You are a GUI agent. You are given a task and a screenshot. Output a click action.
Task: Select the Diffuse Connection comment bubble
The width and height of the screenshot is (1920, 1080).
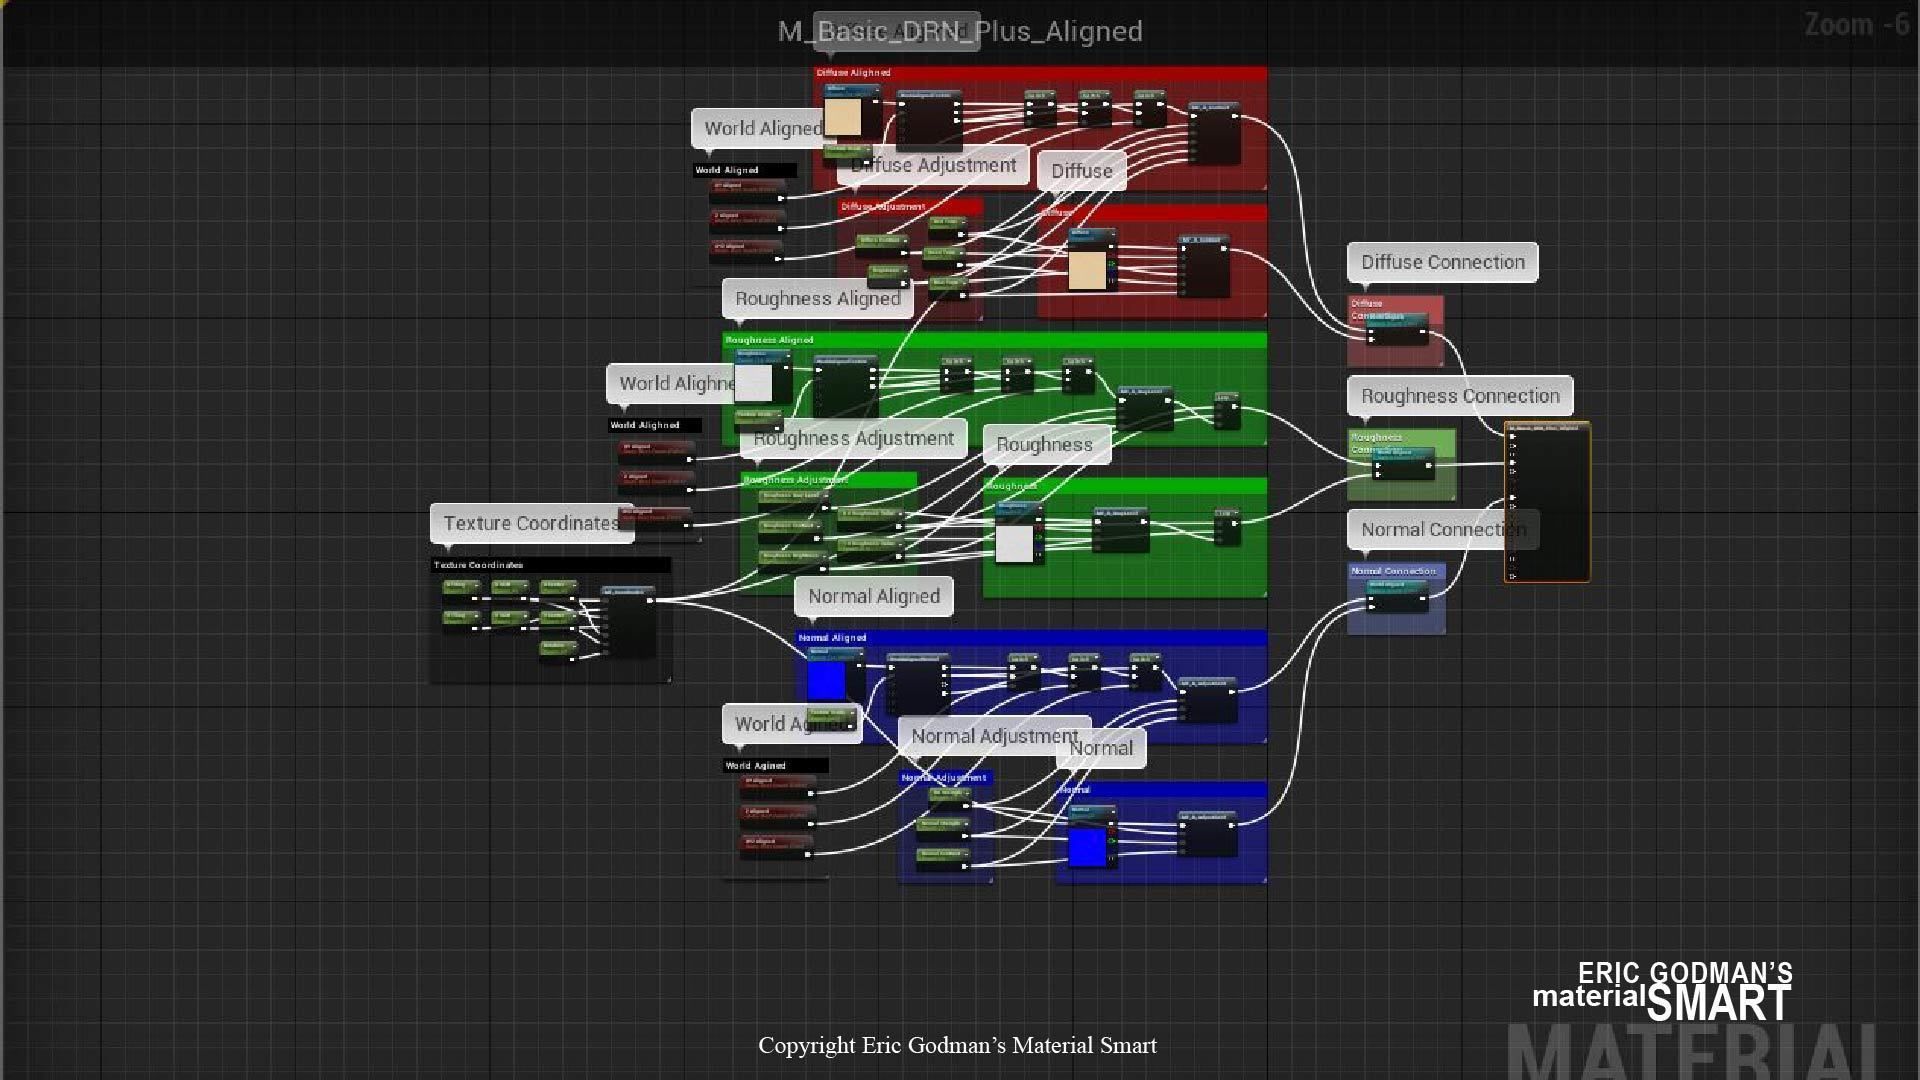click(x=1442, y=262)
